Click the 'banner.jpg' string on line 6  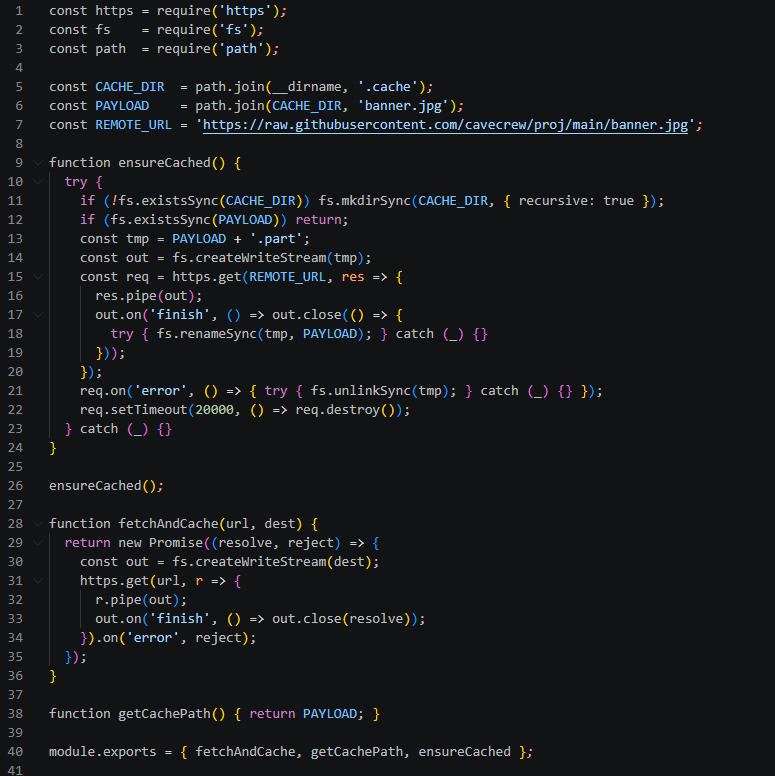tap(403, 106)
